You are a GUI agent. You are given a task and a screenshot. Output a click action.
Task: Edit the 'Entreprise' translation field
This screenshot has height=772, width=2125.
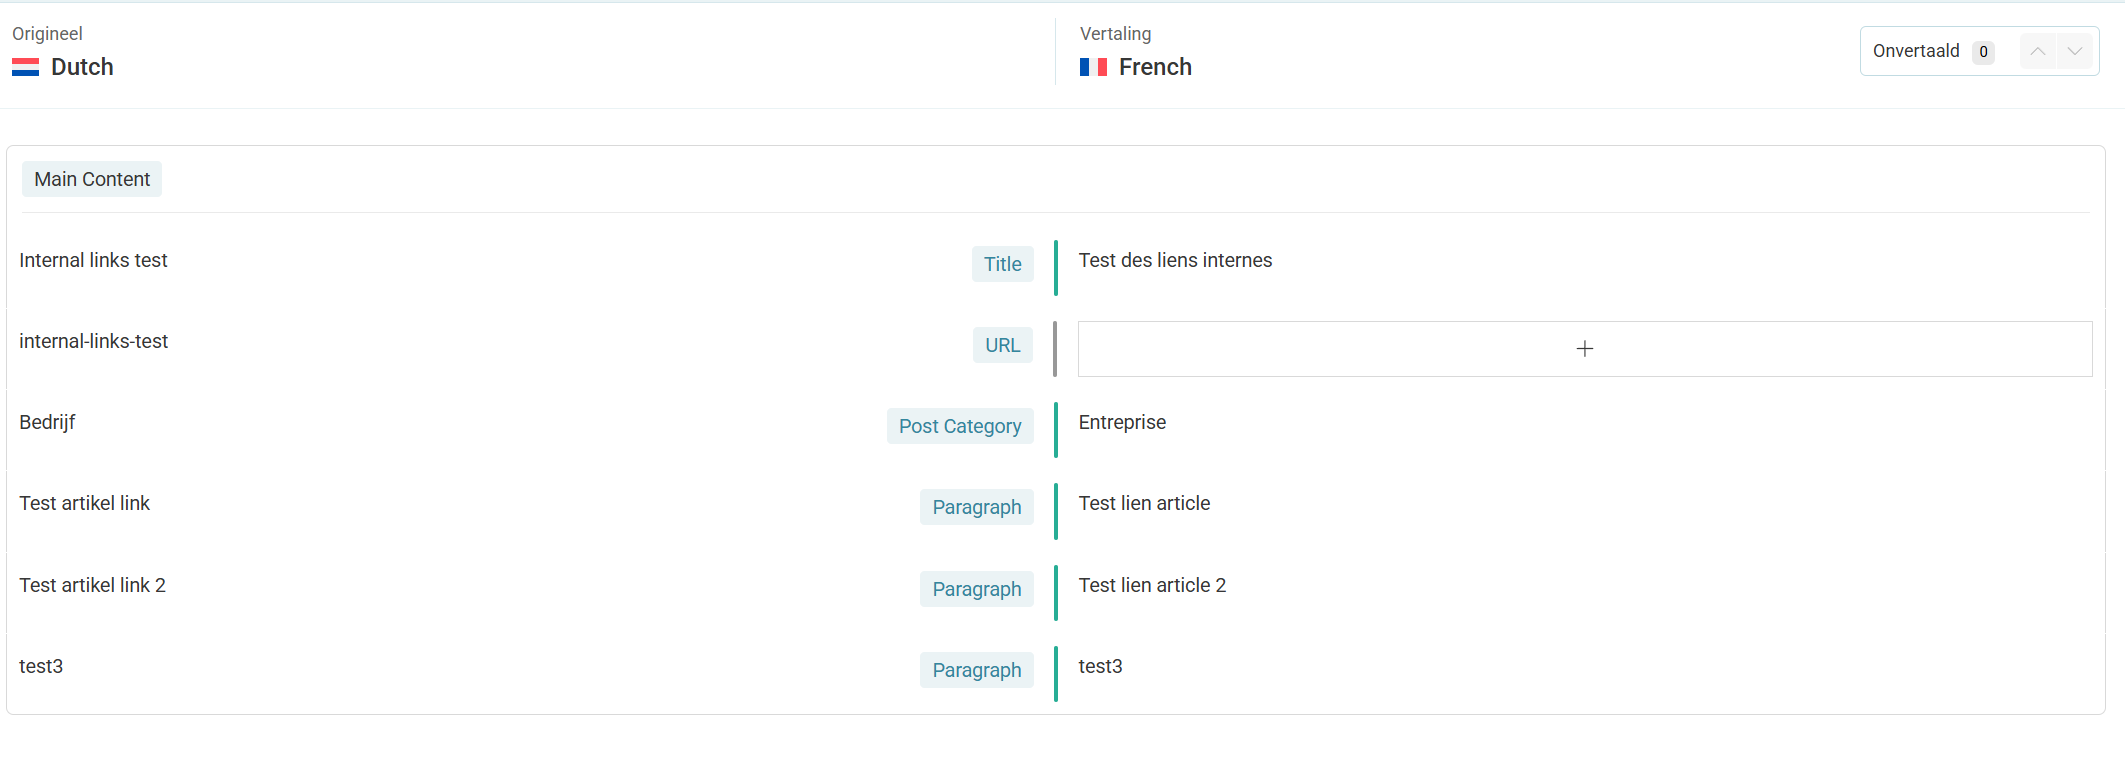click(x=1122, y=422)
